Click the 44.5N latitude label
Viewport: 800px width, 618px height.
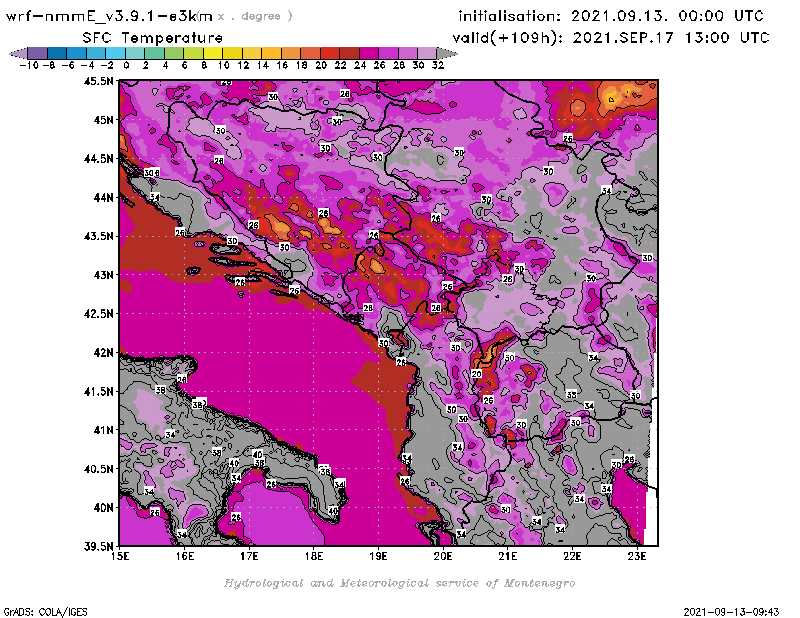[x=98, y=159]
